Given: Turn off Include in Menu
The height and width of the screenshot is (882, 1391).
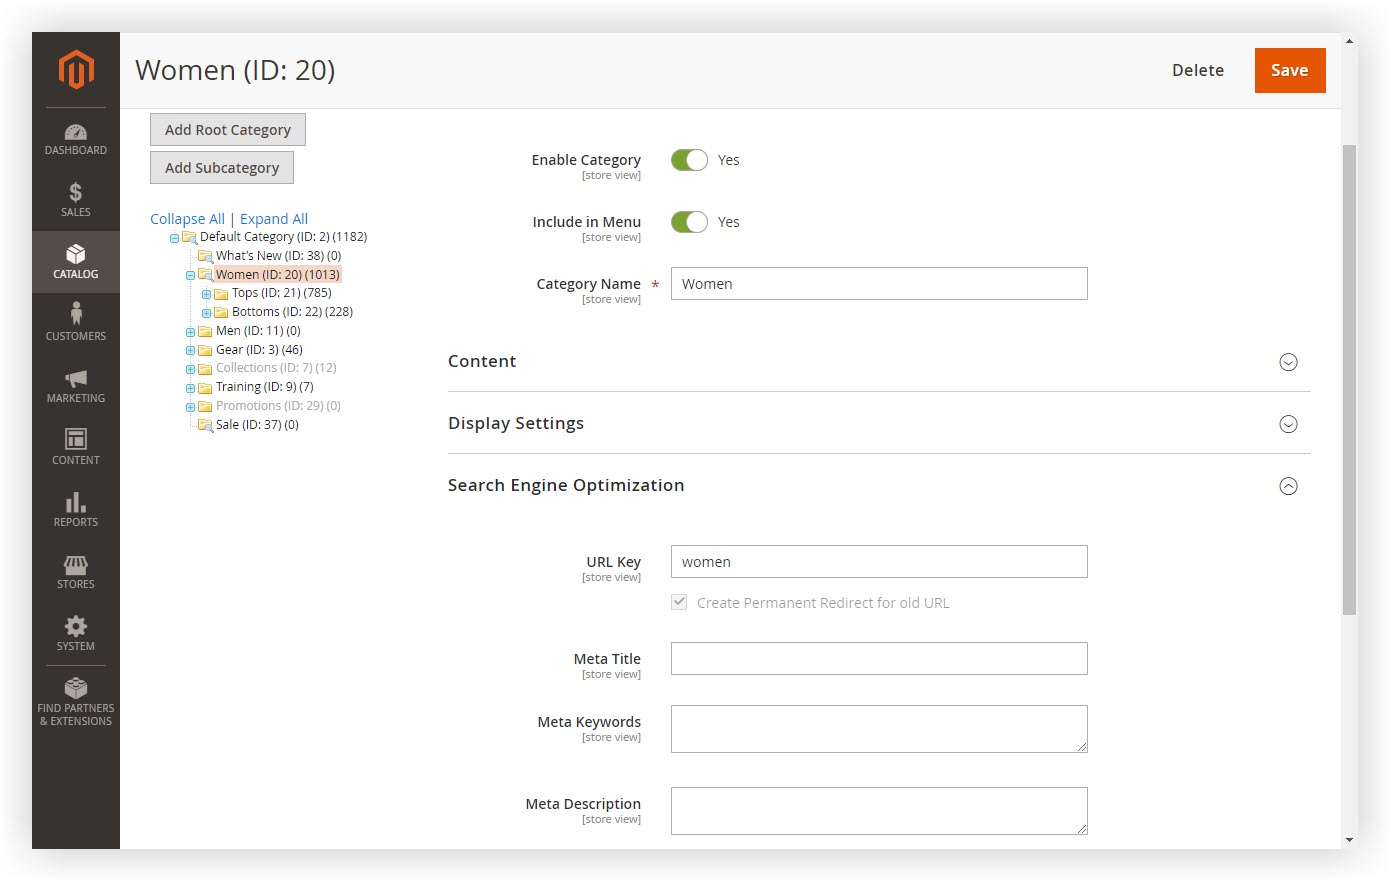Looking at the screenshot, I should click(689, 221).
